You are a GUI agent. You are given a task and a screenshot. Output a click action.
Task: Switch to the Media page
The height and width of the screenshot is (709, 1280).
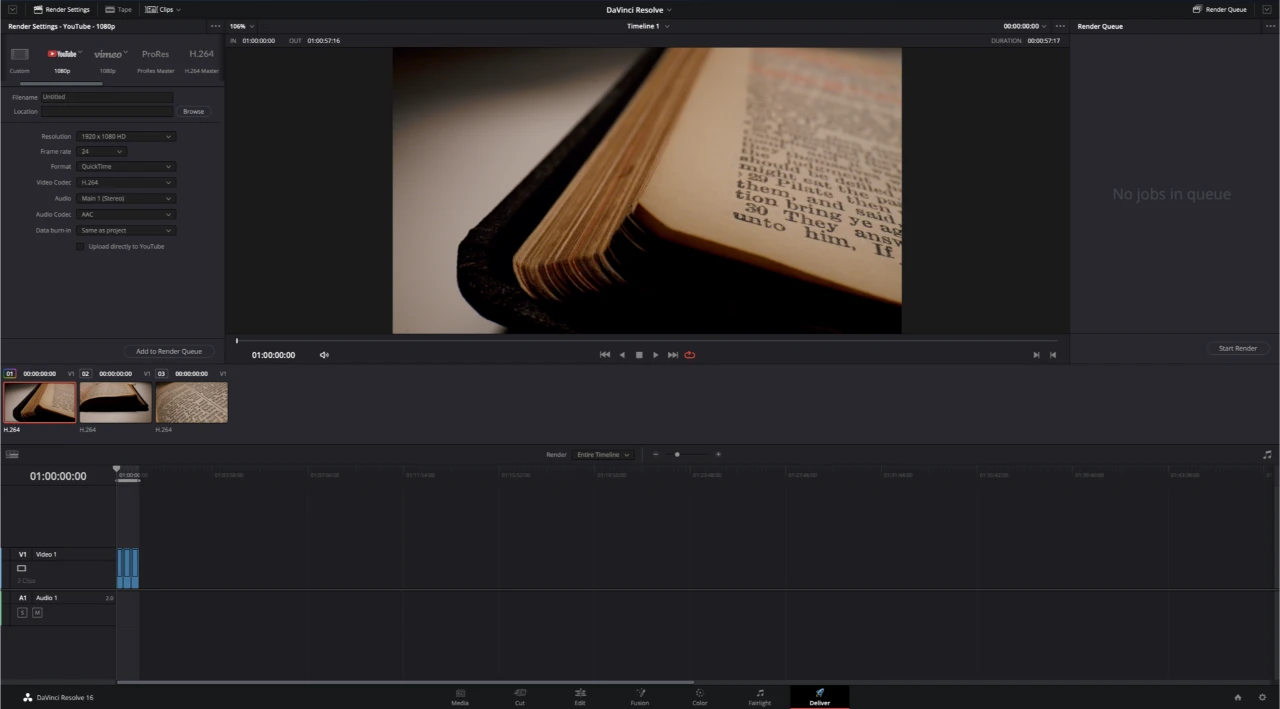(x=460, y=697)
